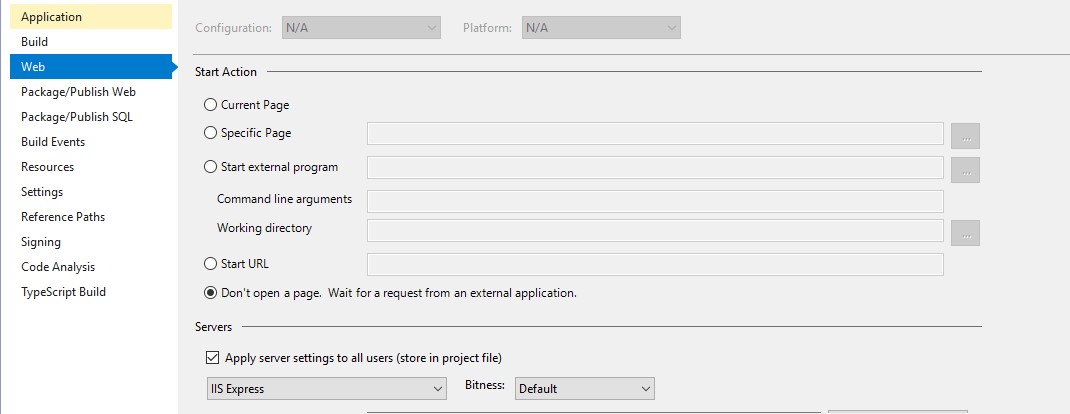Go to Package/Publish Web tab

pyautogui.click(x=91, y=91)
